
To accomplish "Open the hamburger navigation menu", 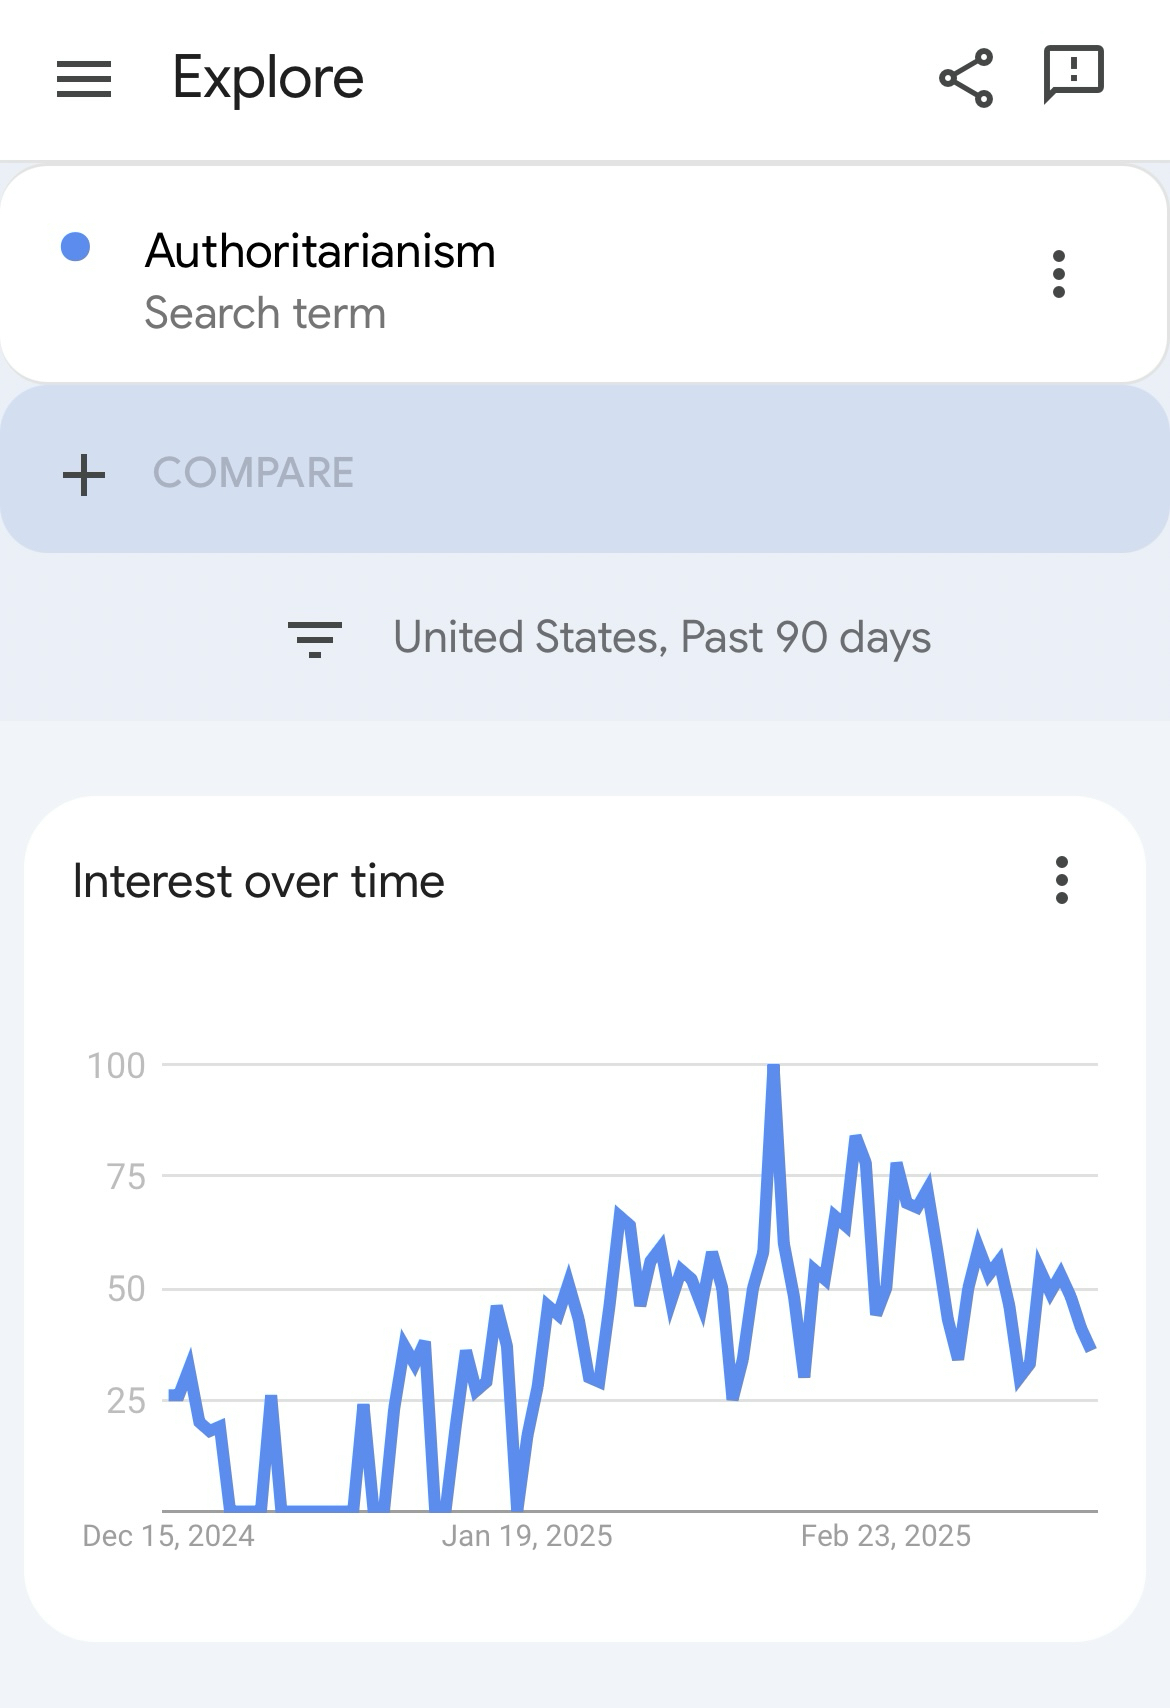I will point(84,79).
